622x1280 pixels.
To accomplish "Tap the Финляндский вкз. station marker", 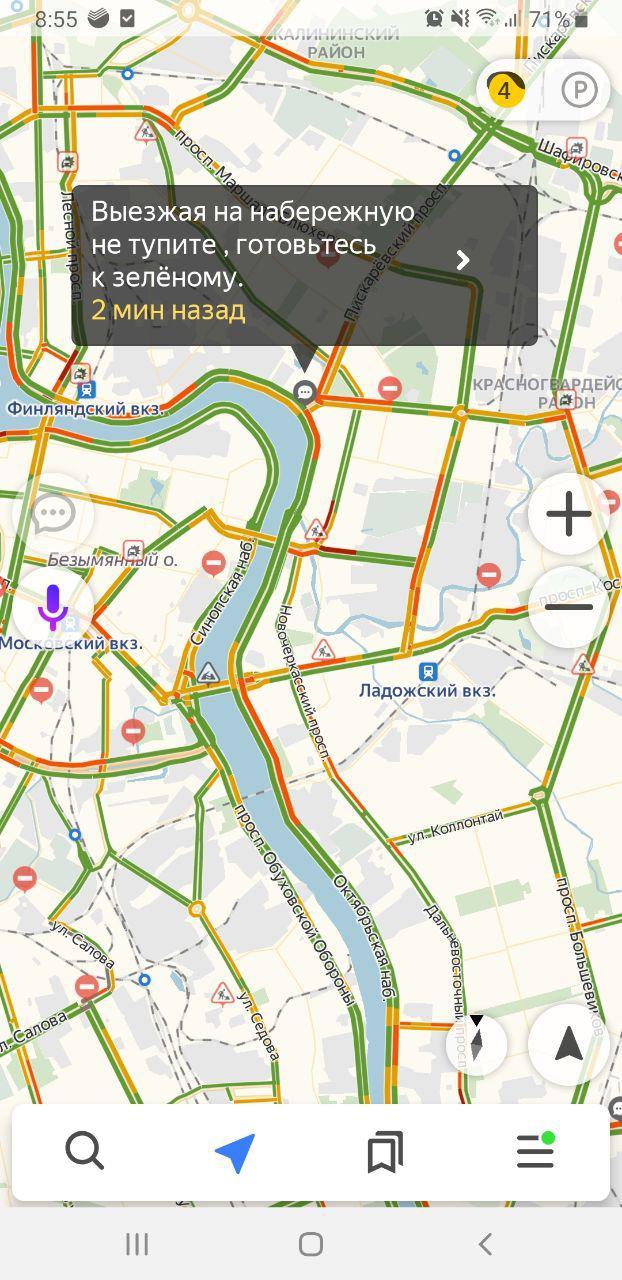I will coord(86,390).
